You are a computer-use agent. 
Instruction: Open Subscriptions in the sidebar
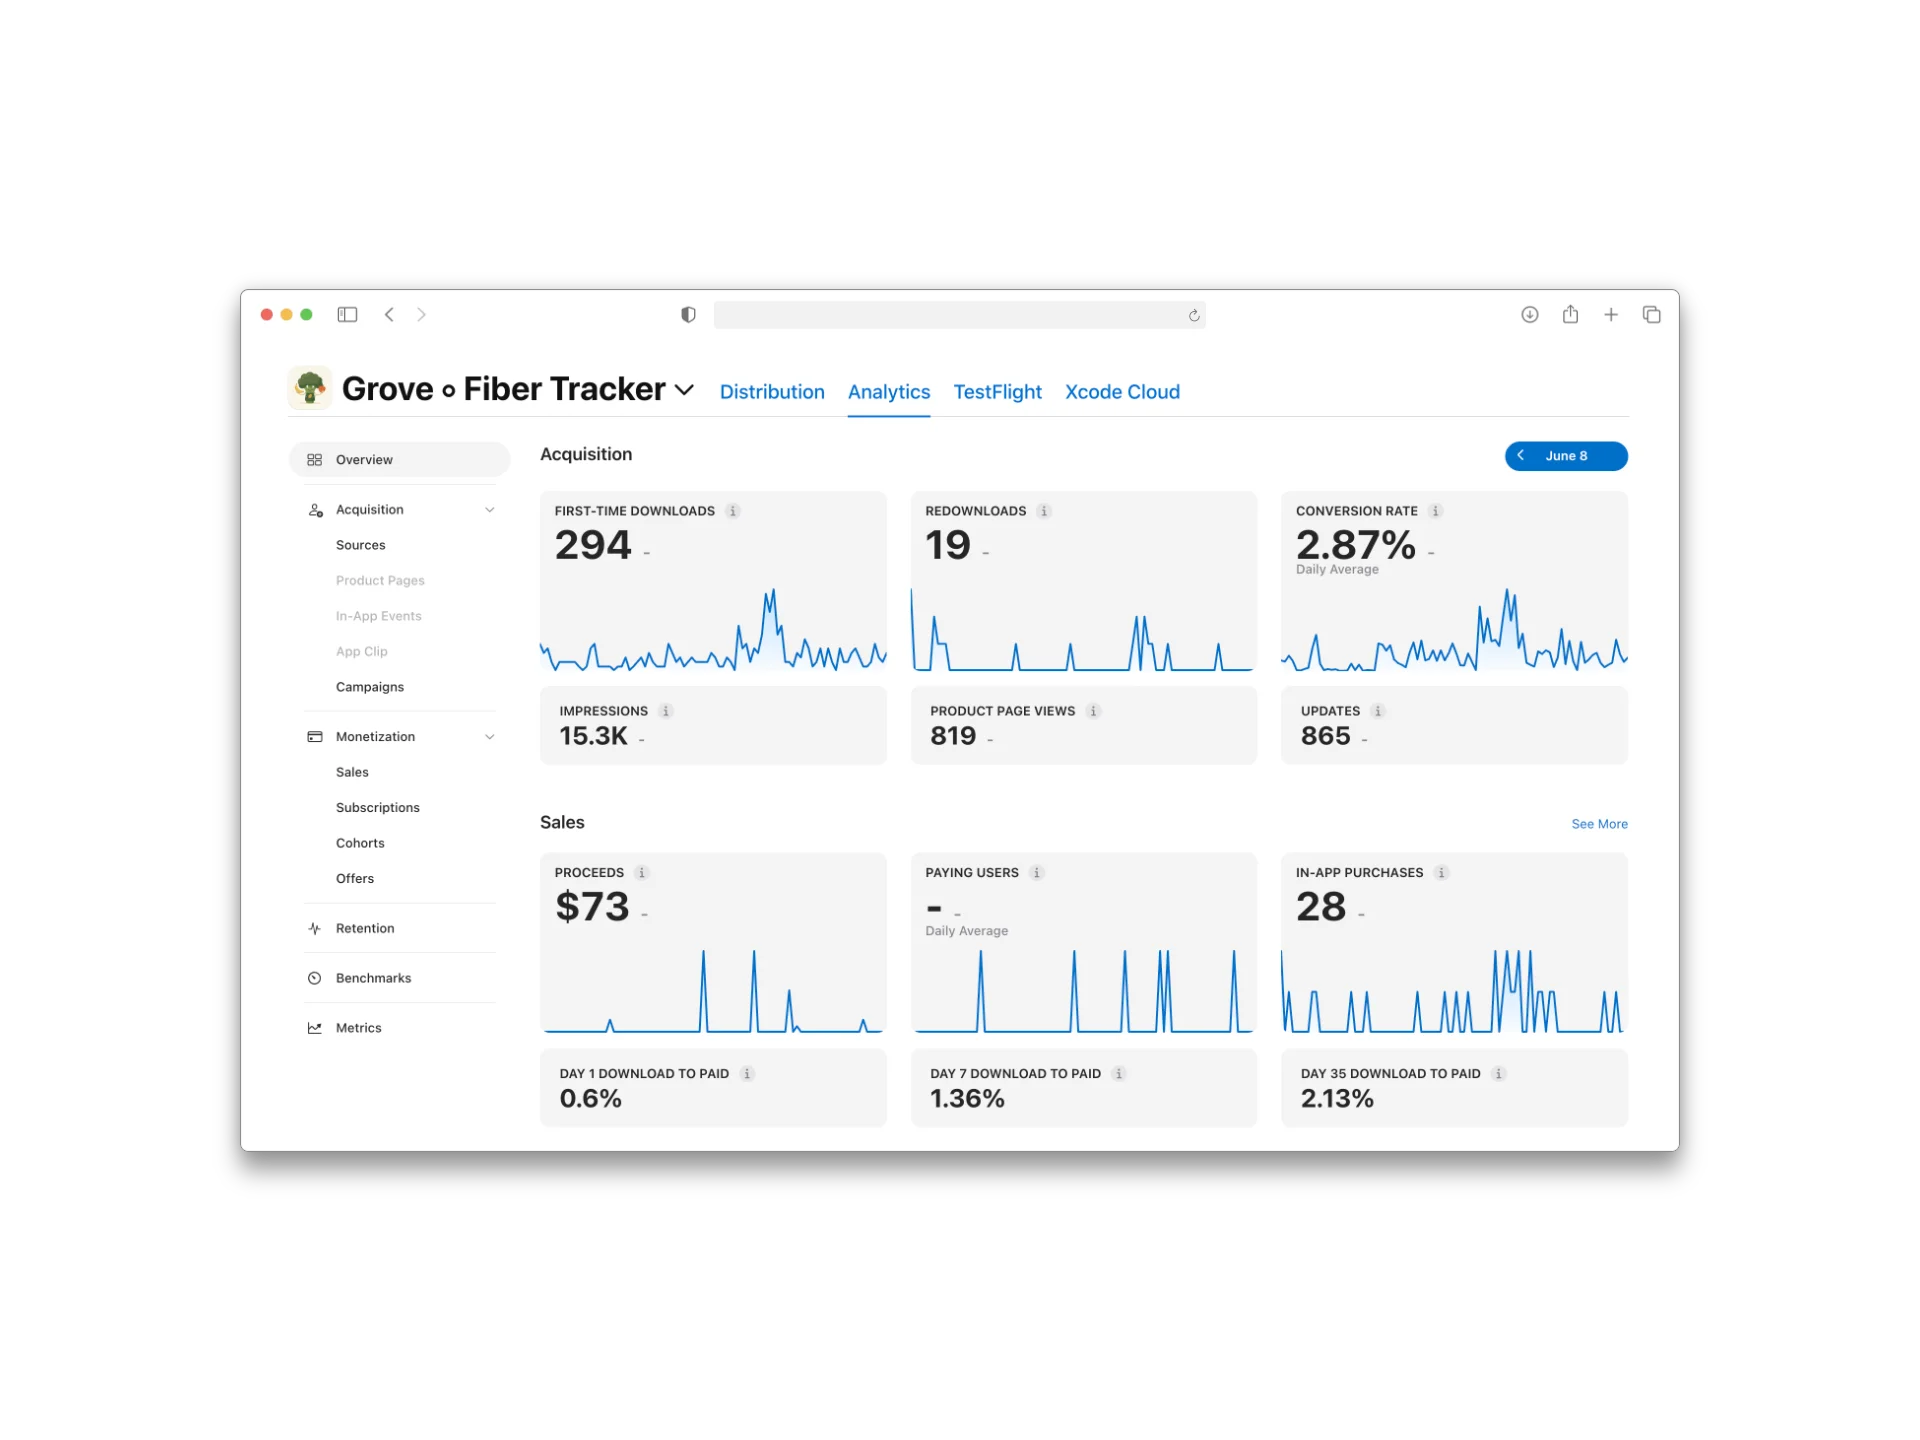click(x=378, y=808)
